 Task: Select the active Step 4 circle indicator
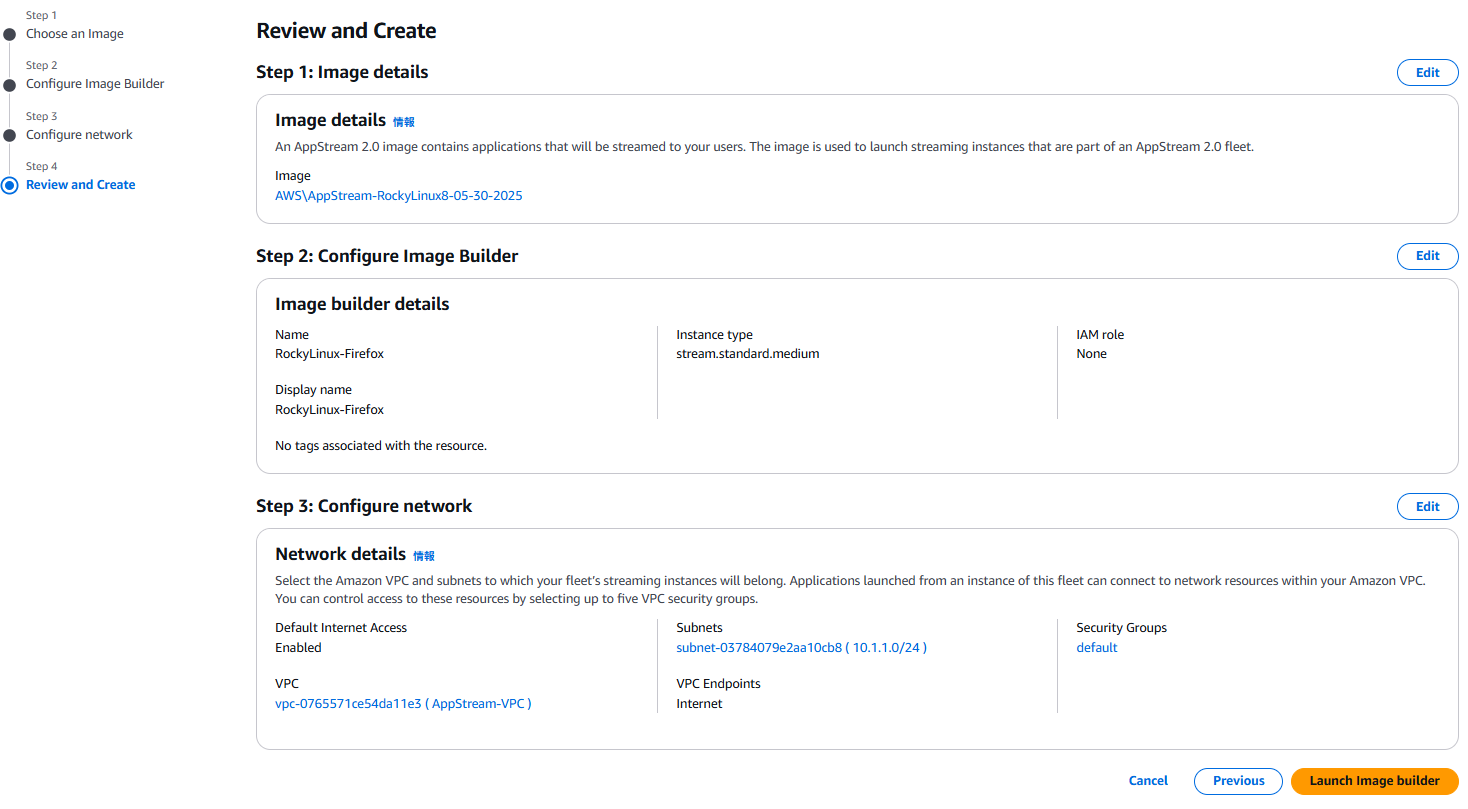(x=10, y=185)
